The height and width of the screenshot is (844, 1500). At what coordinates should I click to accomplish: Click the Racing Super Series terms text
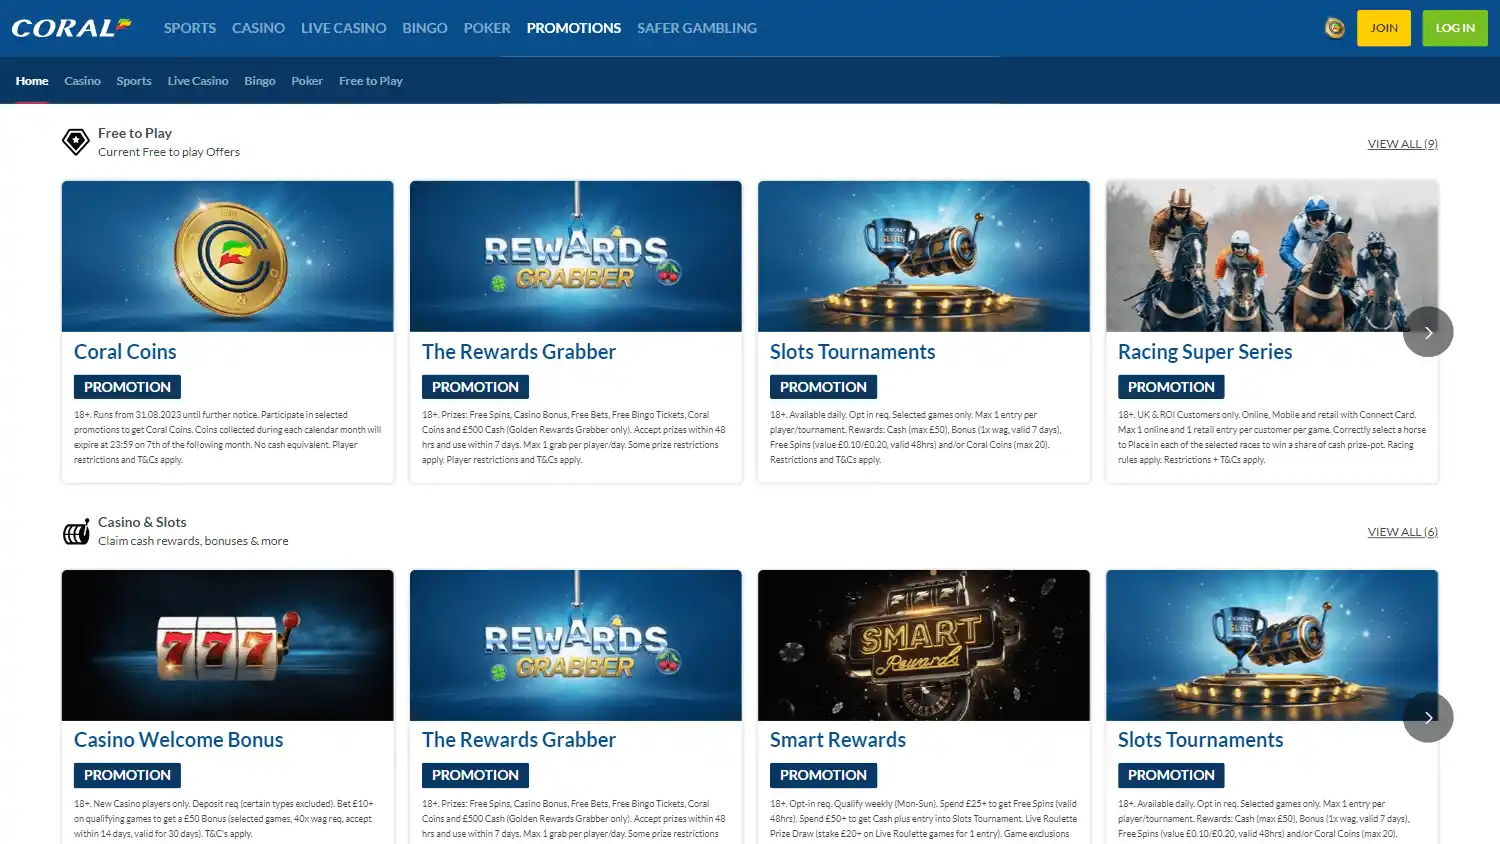pyautogui.click(x=1272, y=437)
